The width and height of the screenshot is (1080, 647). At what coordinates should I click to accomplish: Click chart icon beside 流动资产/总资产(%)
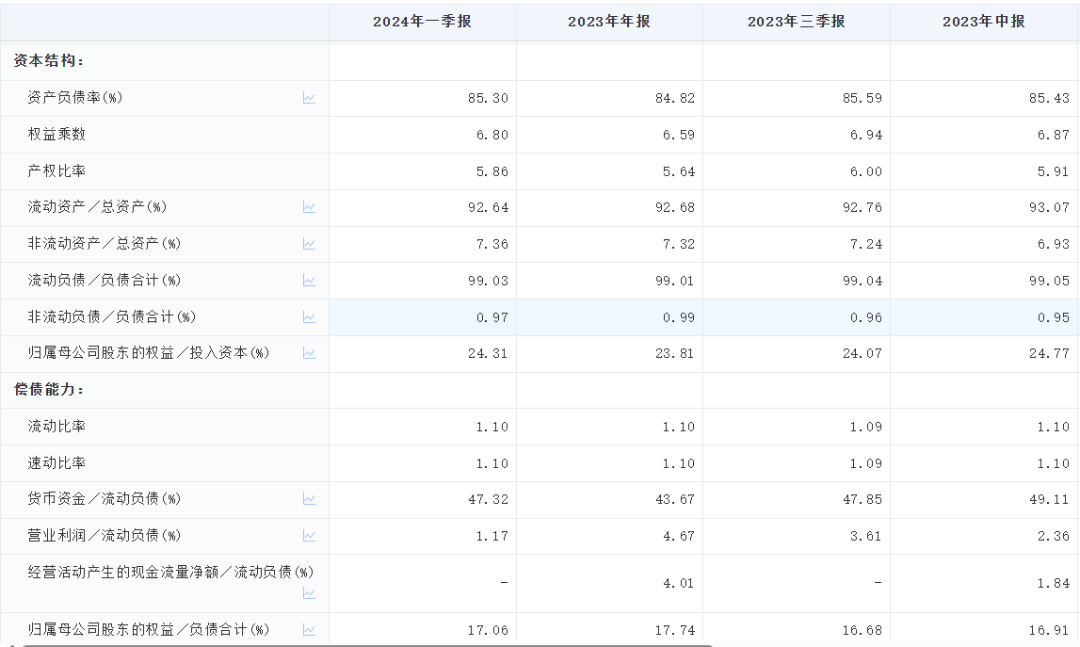(x=309, y=207)
